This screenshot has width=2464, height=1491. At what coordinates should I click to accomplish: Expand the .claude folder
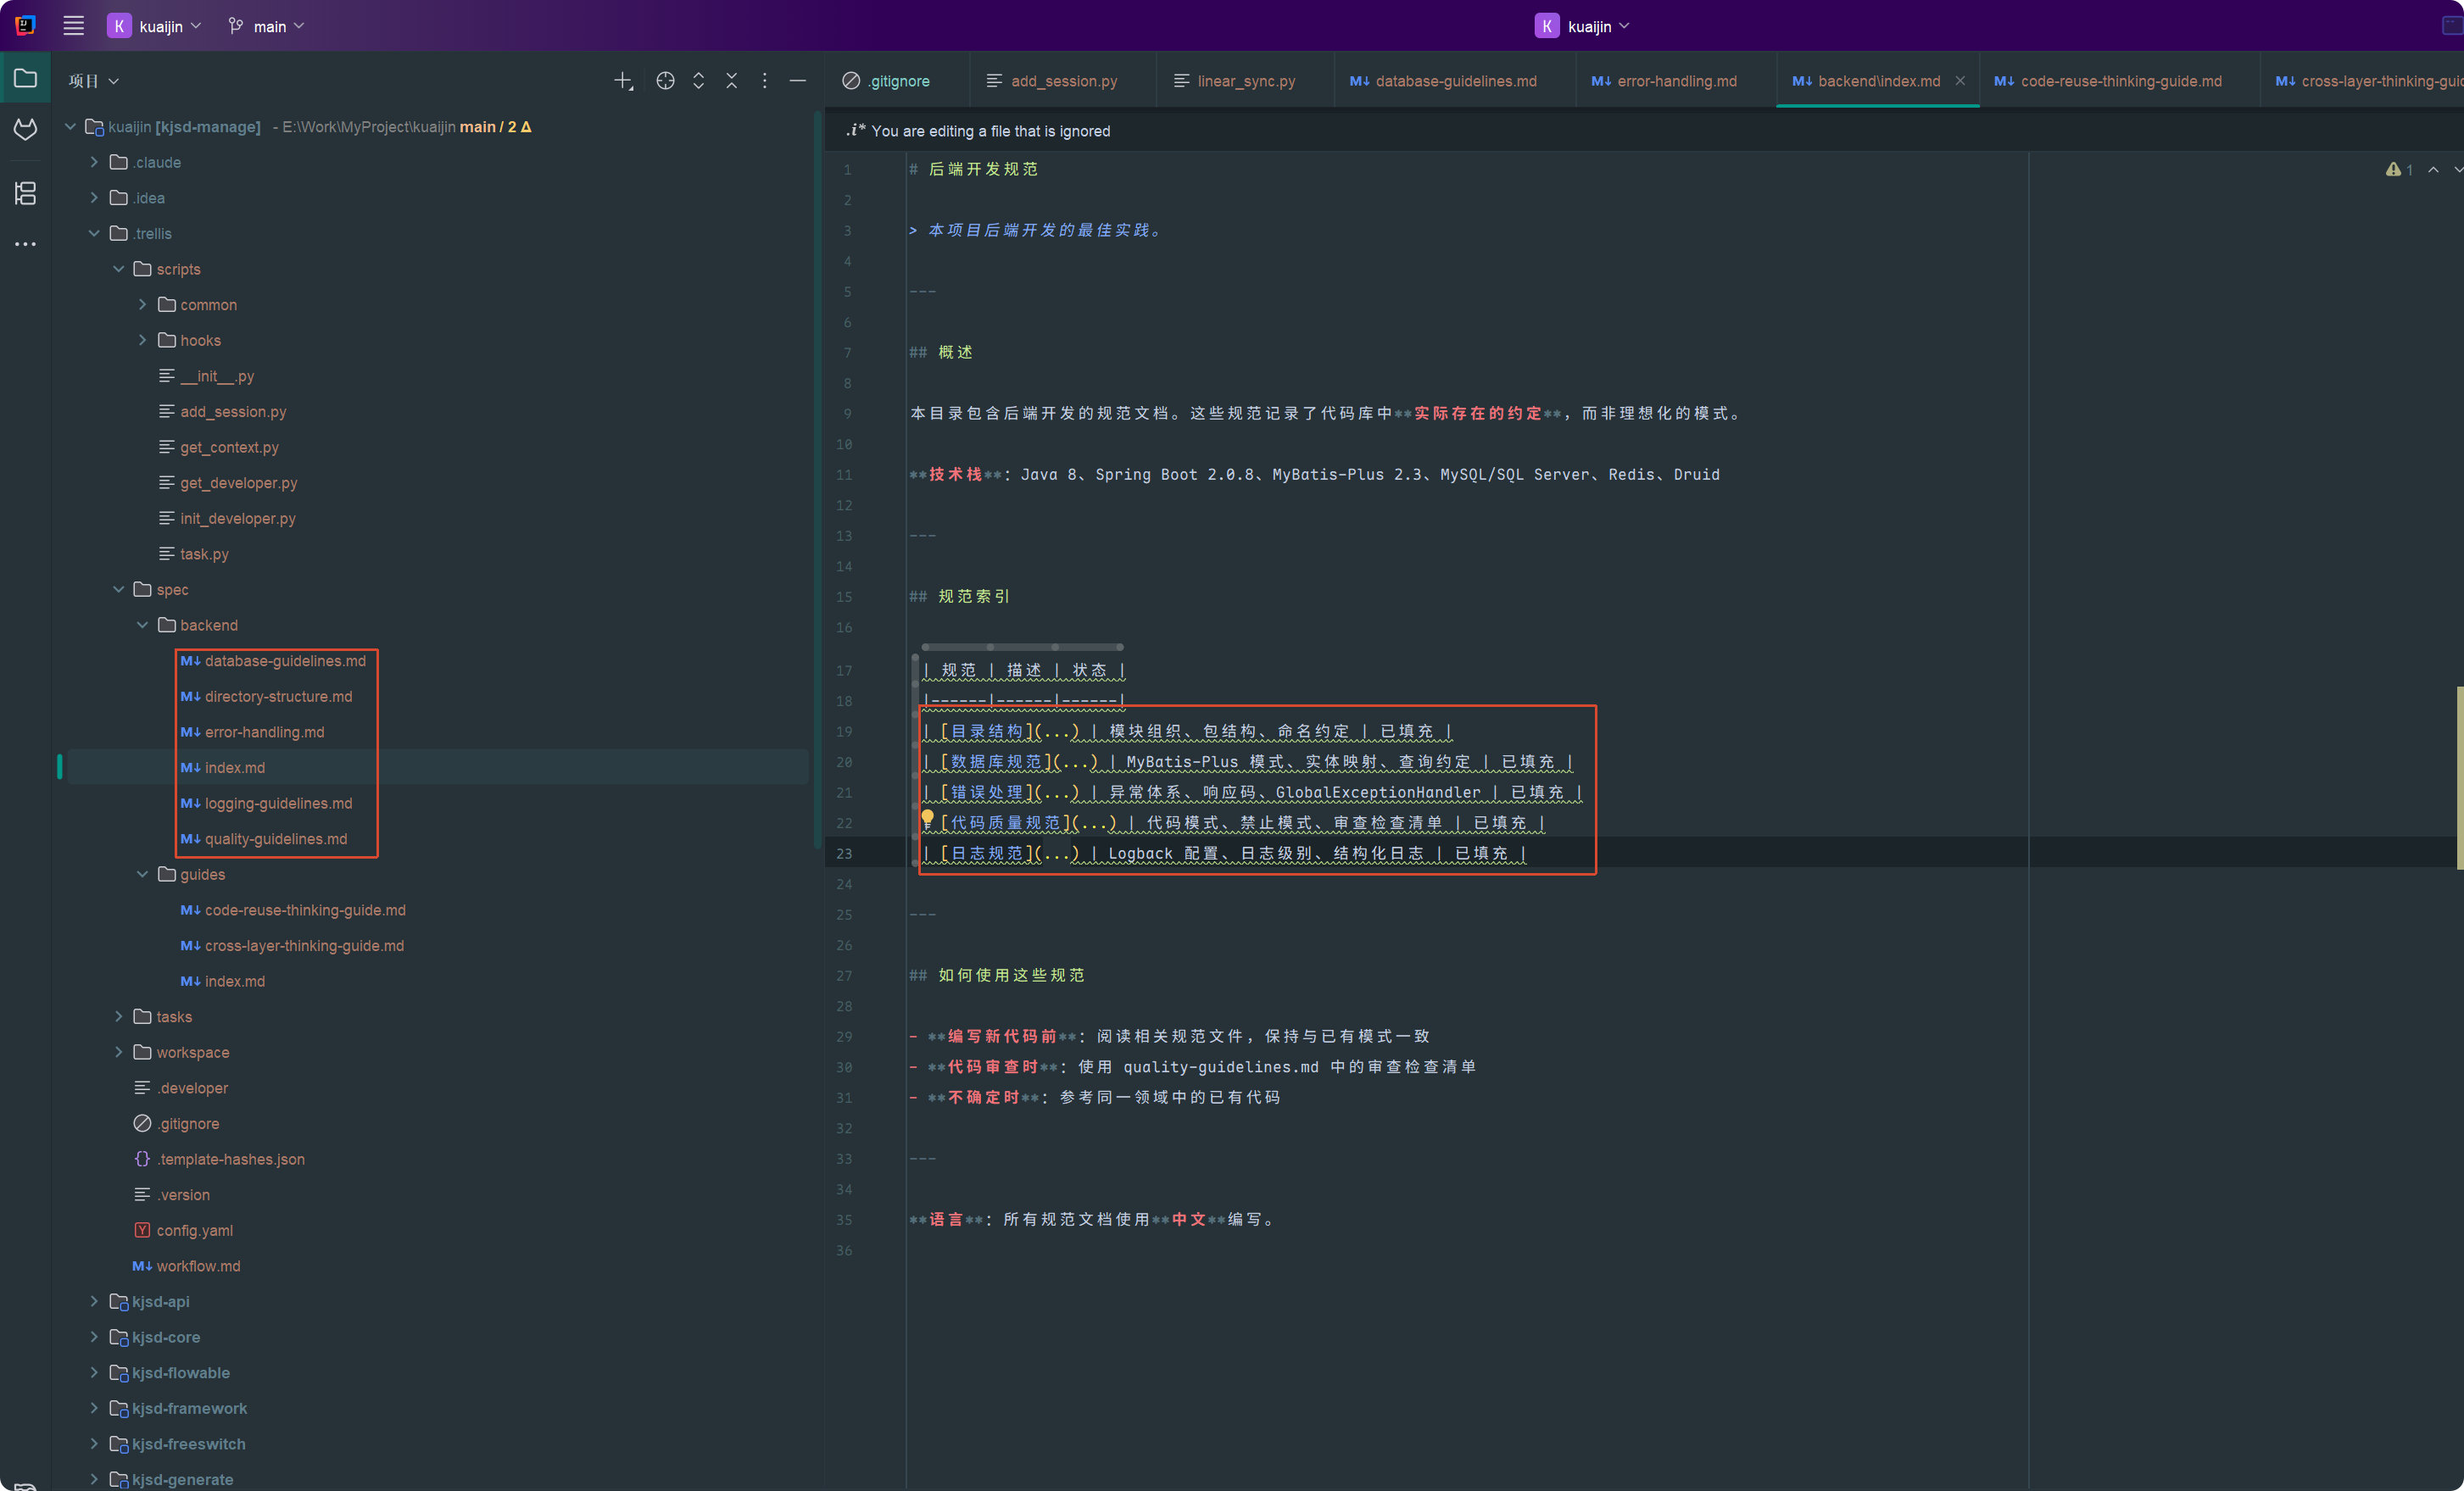94,162
